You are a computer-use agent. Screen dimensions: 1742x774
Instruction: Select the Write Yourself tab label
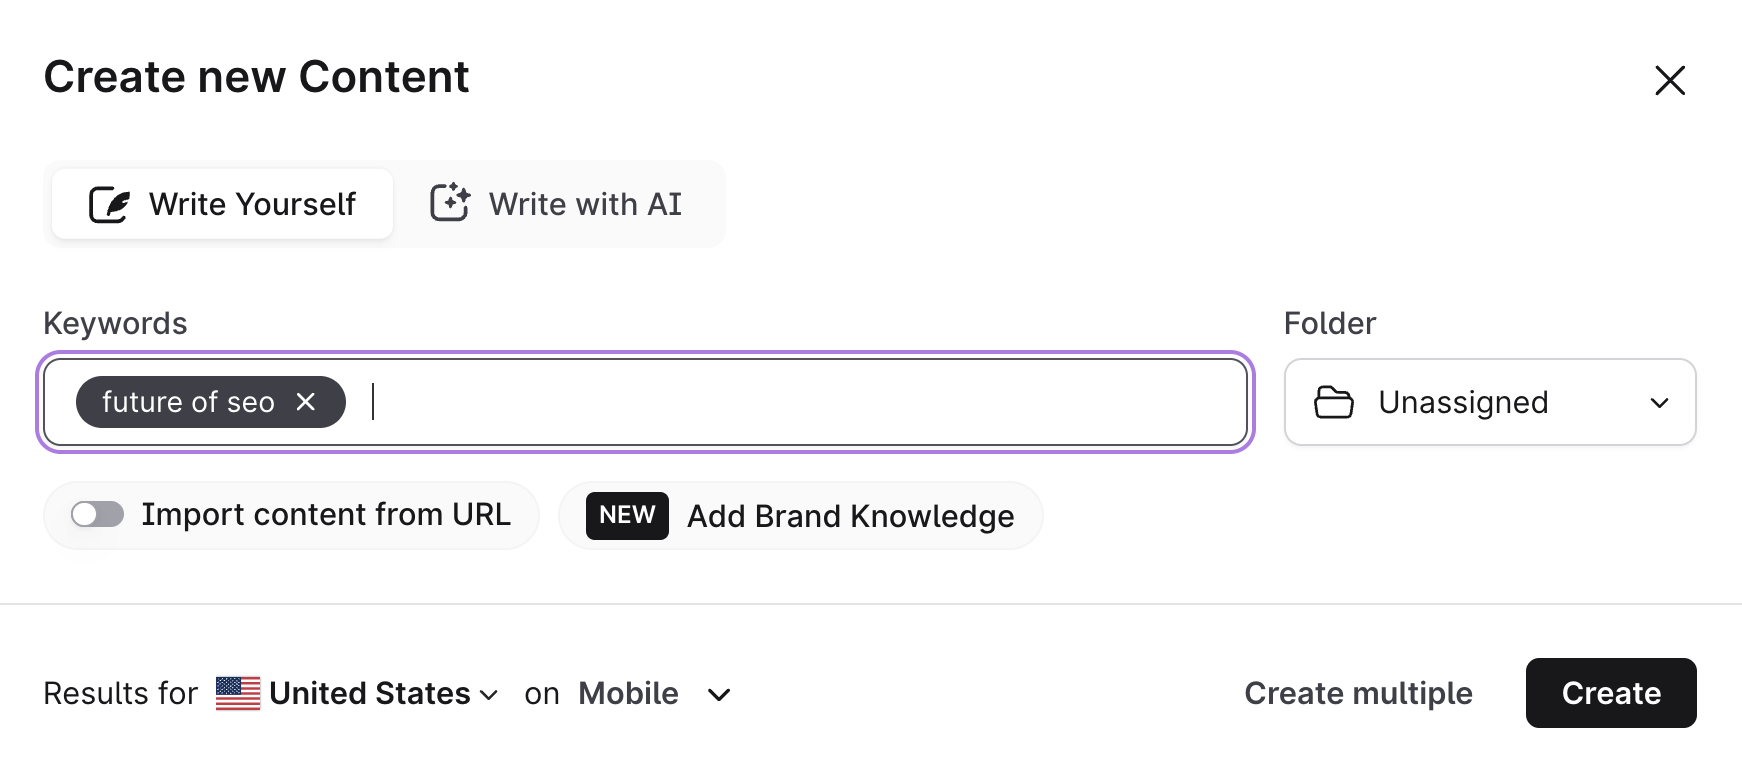252,204
